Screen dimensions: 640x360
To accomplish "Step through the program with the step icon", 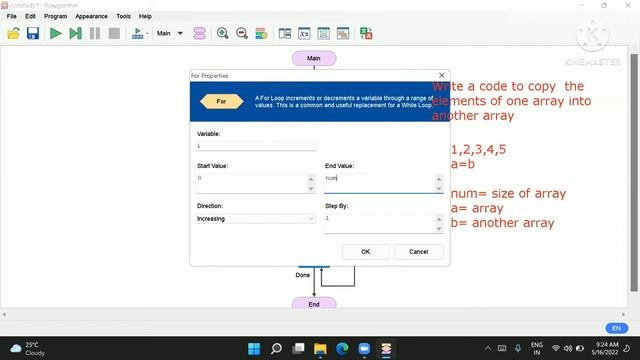I will coord(76,33).
